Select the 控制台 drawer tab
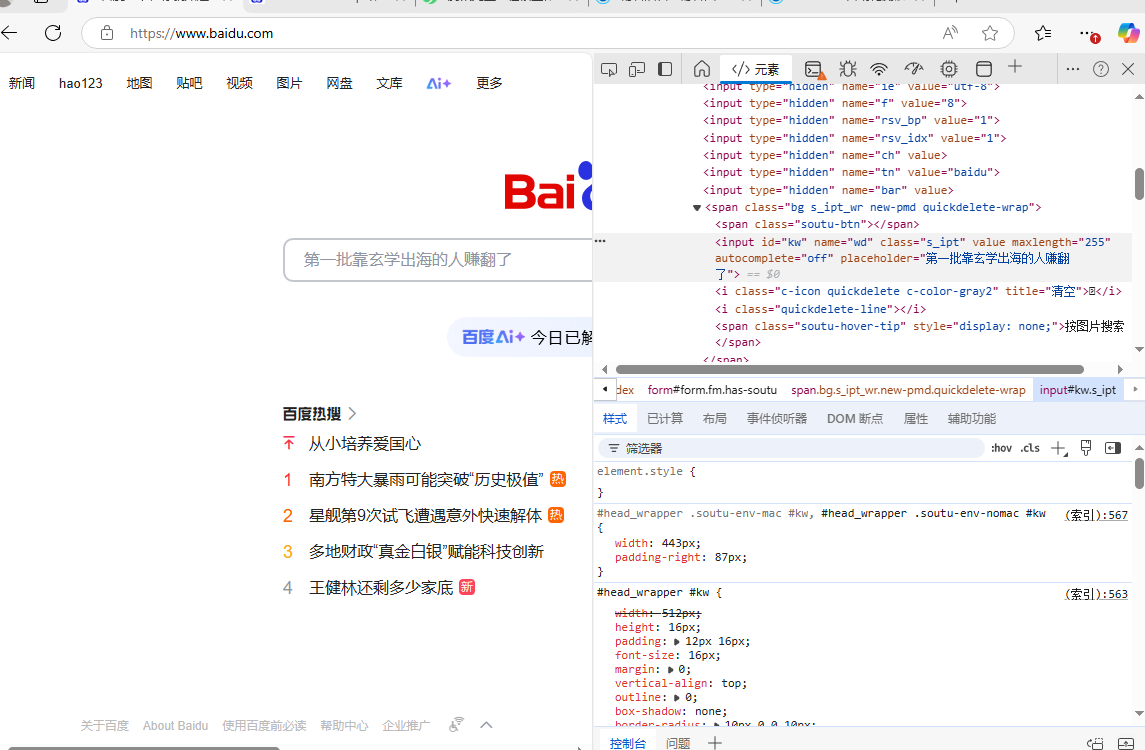 click(x=628, y=743)
